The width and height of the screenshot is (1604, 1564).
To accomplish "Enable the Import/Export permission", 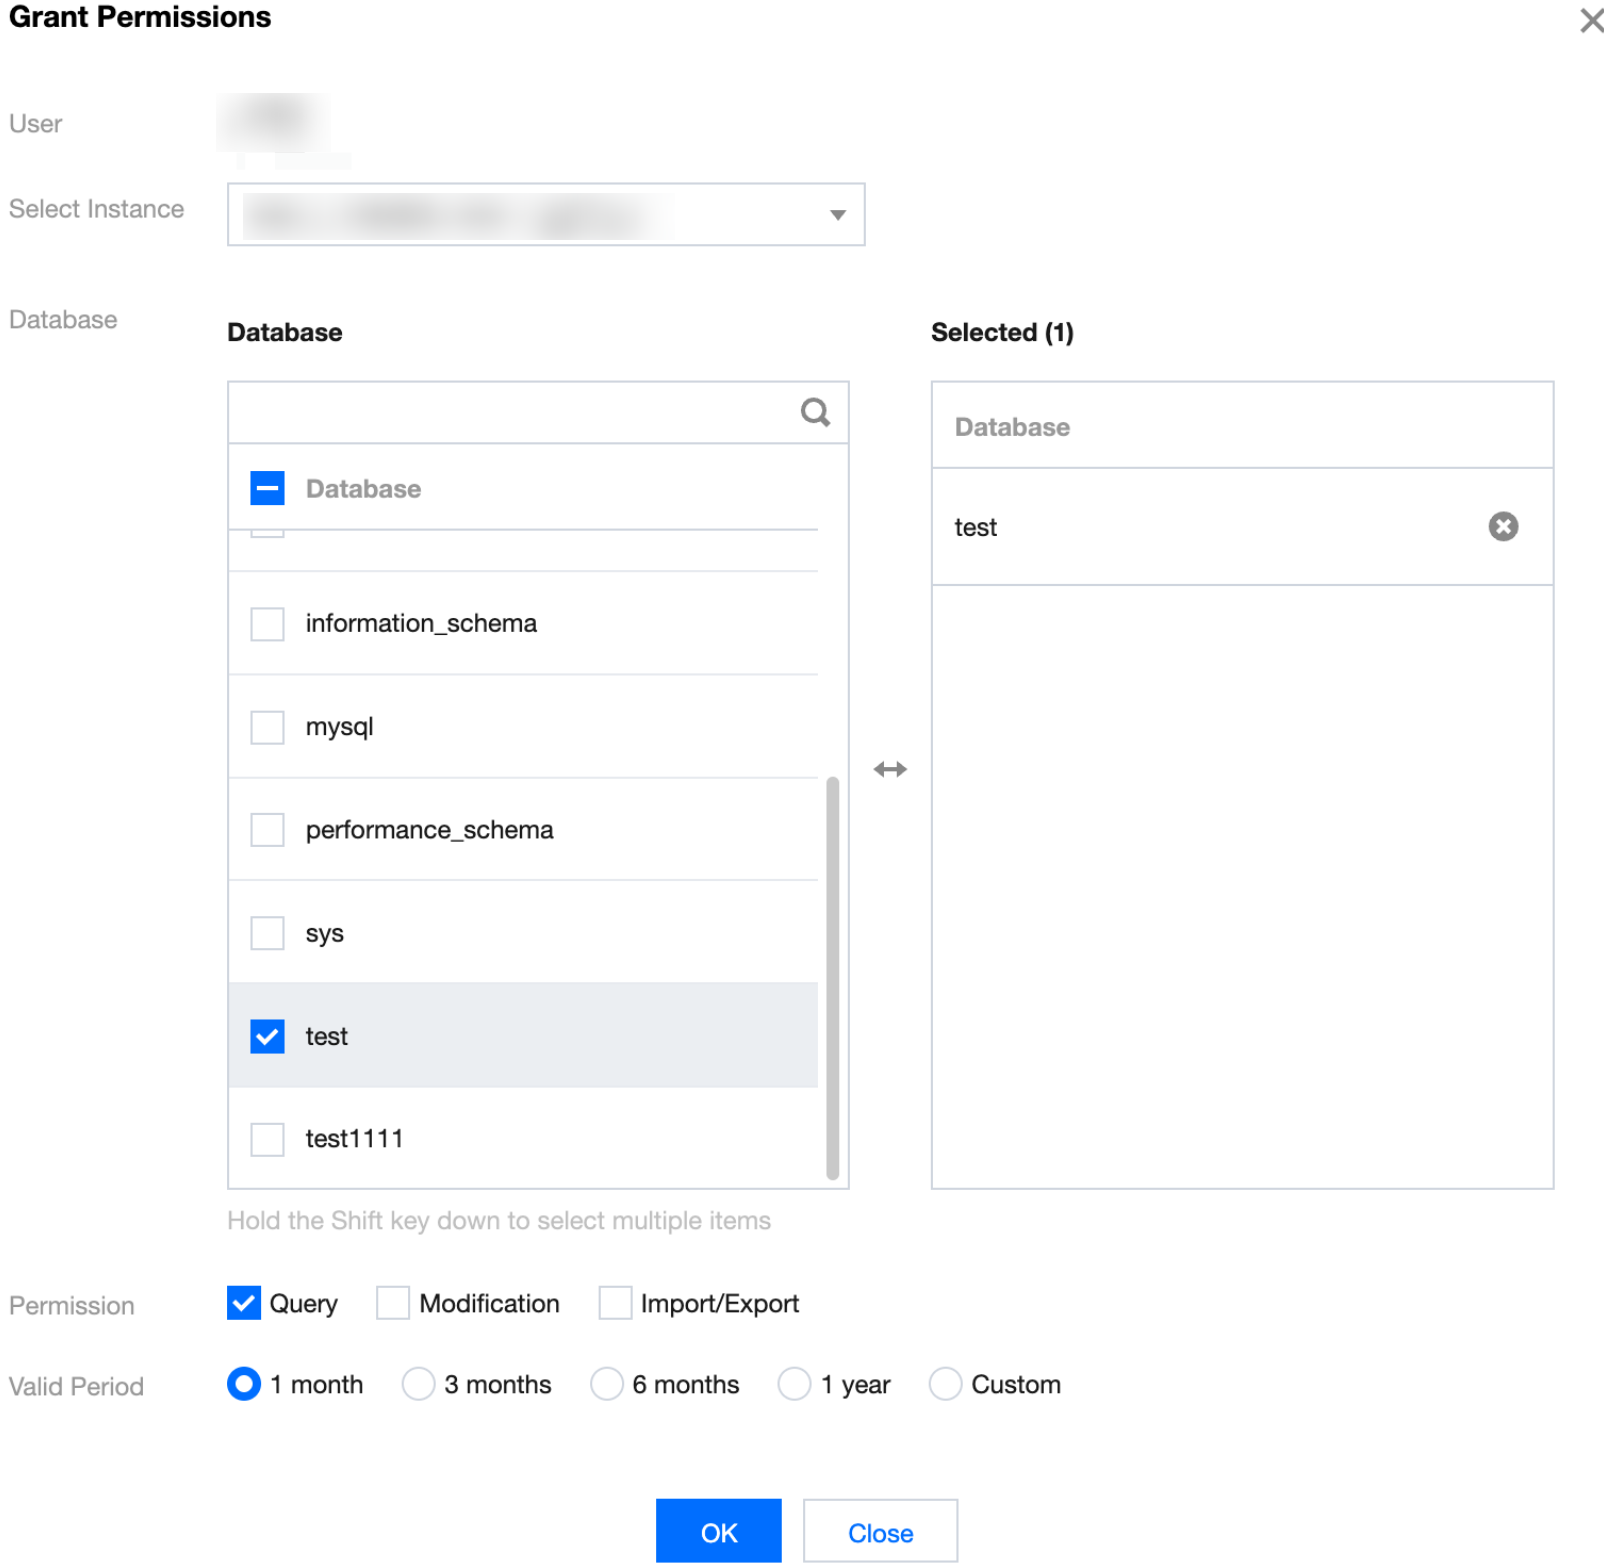I will [x=615, y=1303].
